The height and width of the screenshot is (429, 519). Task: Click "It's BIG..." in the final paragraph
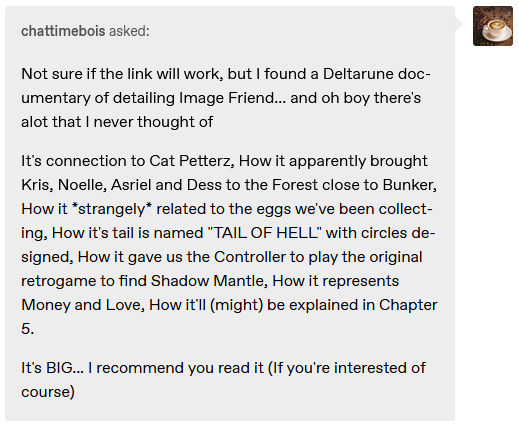tap(53, 368)
